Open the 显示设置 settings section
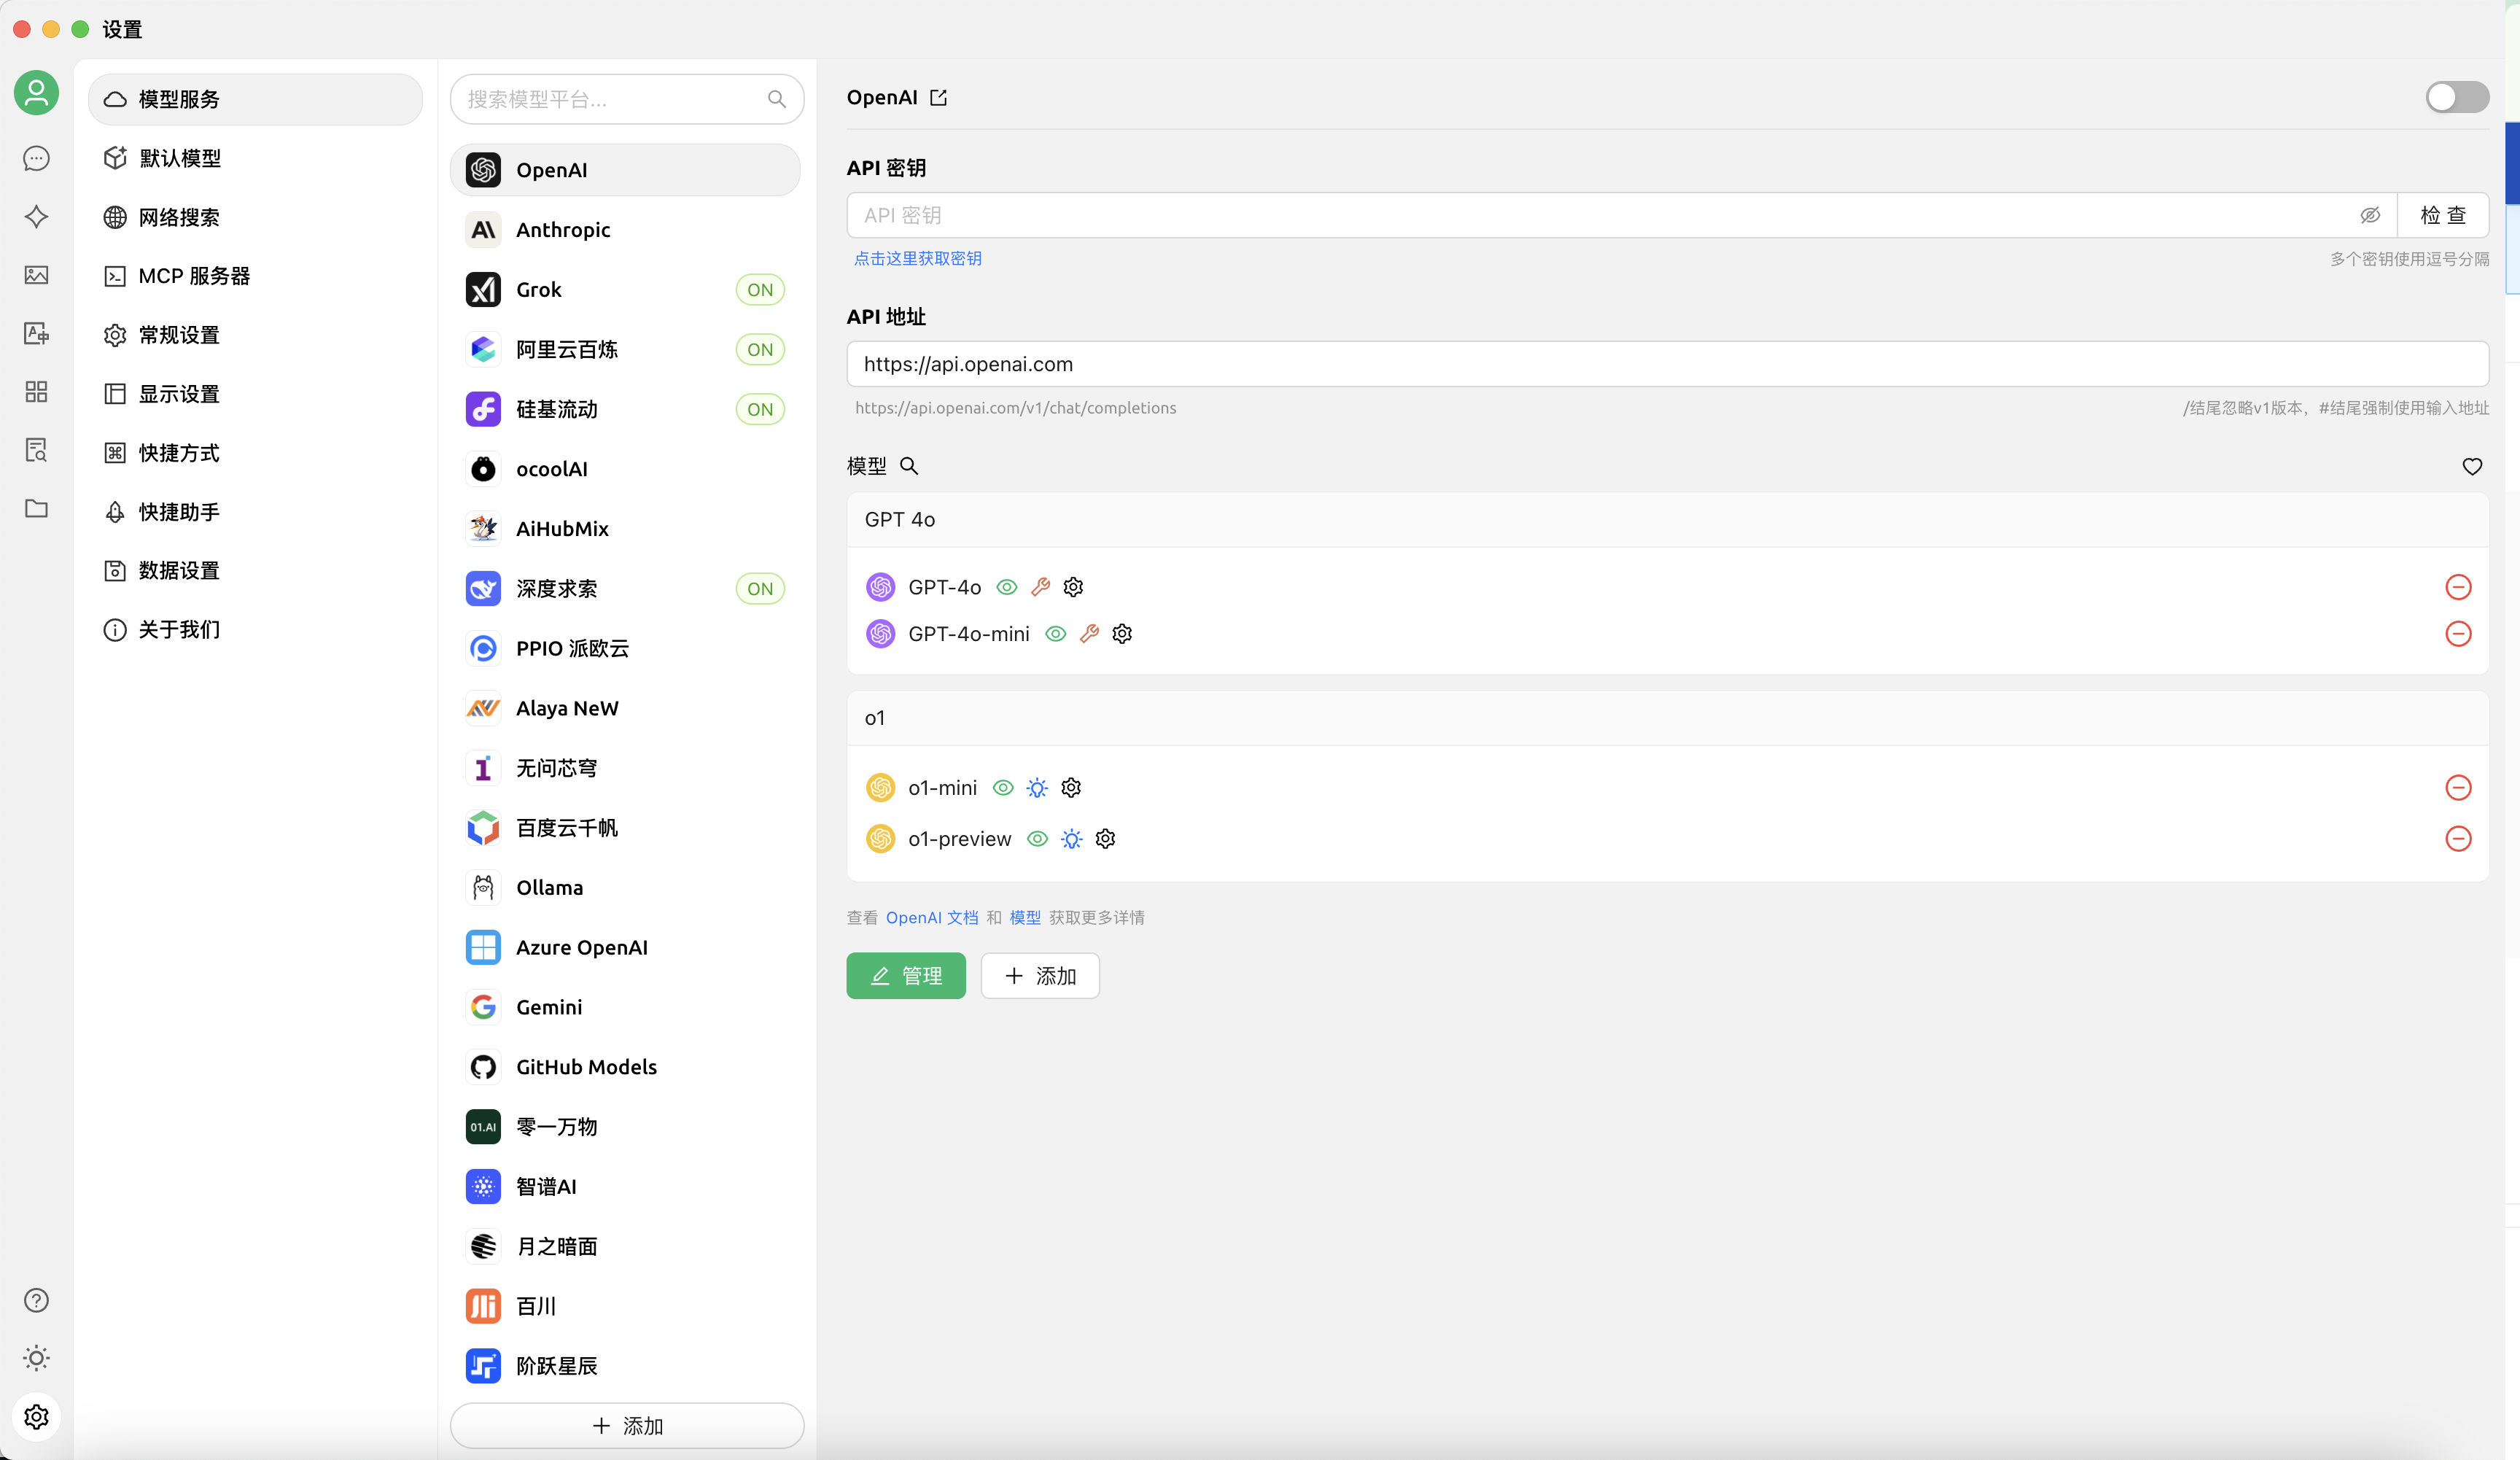This screenshot has height=1460, width=2520. click(255, 394)
